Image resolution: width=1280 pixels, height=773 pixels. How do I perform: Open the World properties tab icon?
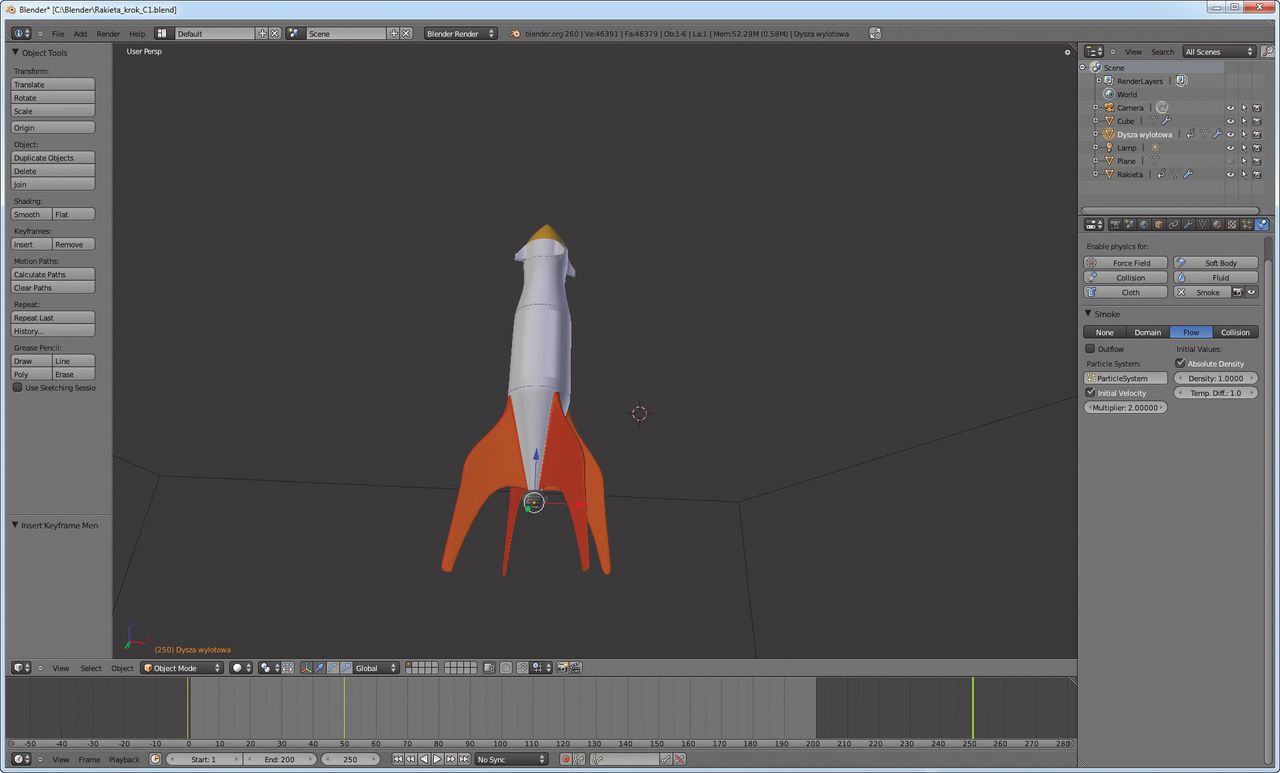point(1143,224)
